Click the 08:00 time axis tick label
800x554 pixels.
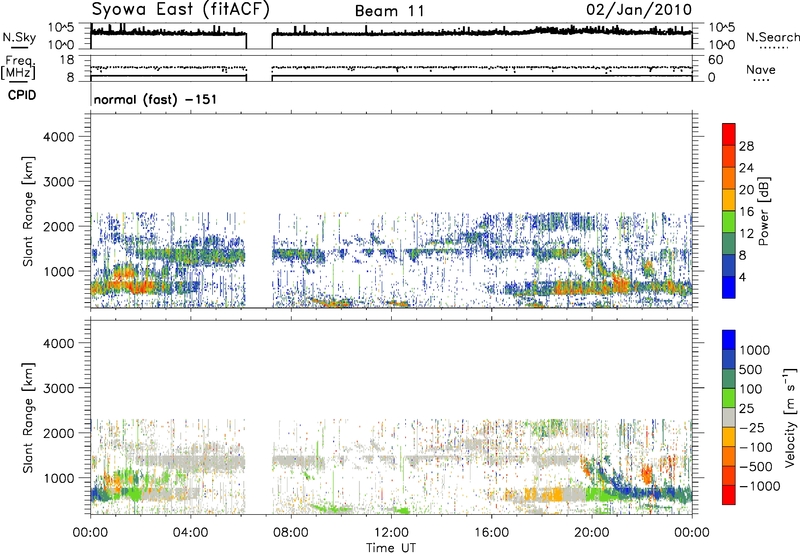click(290, 533)
